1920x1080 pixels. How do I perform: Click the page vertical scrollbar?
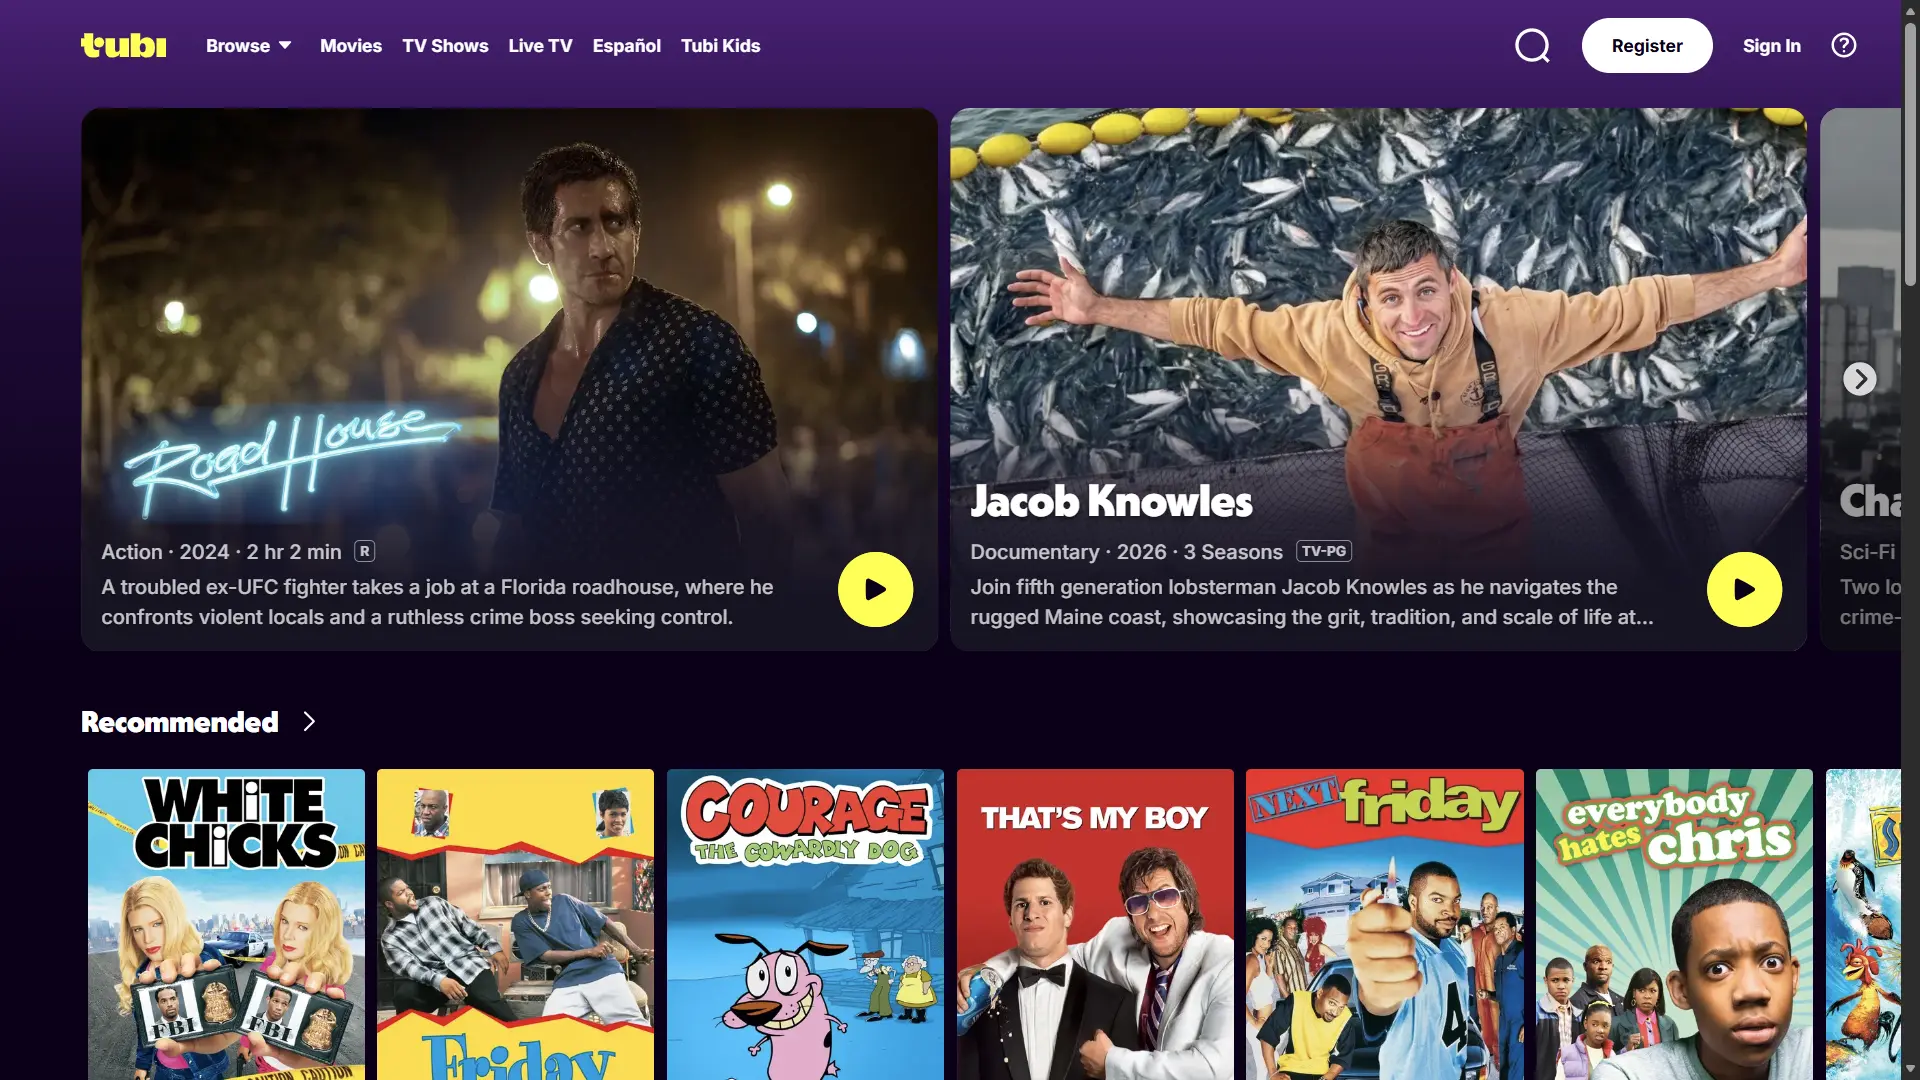tap(1910, 540)
